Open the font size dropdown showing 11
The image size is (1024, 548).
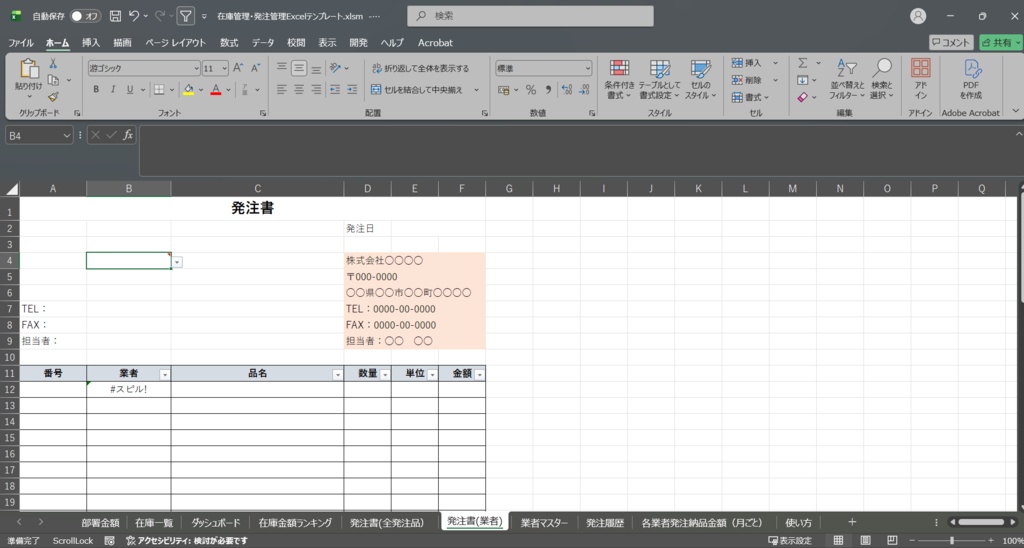(x=225, y=68)
